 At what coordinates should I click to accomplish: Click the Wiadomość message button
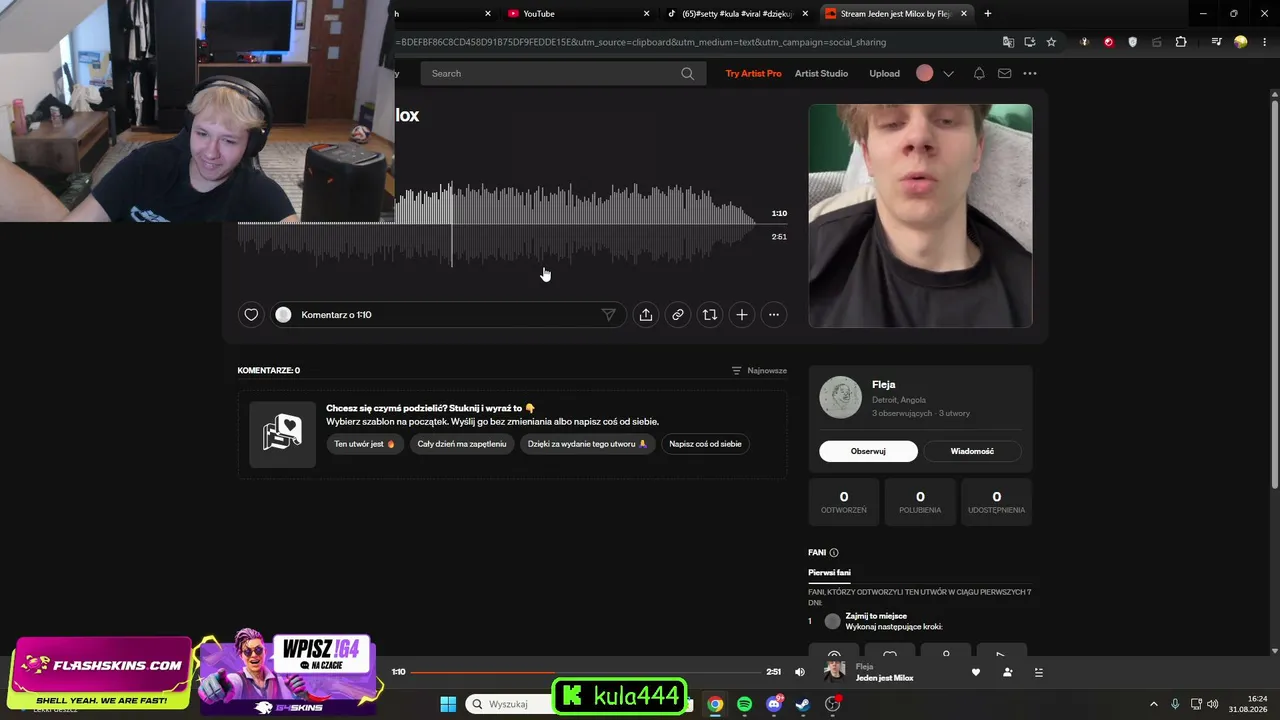coord(972,451)
